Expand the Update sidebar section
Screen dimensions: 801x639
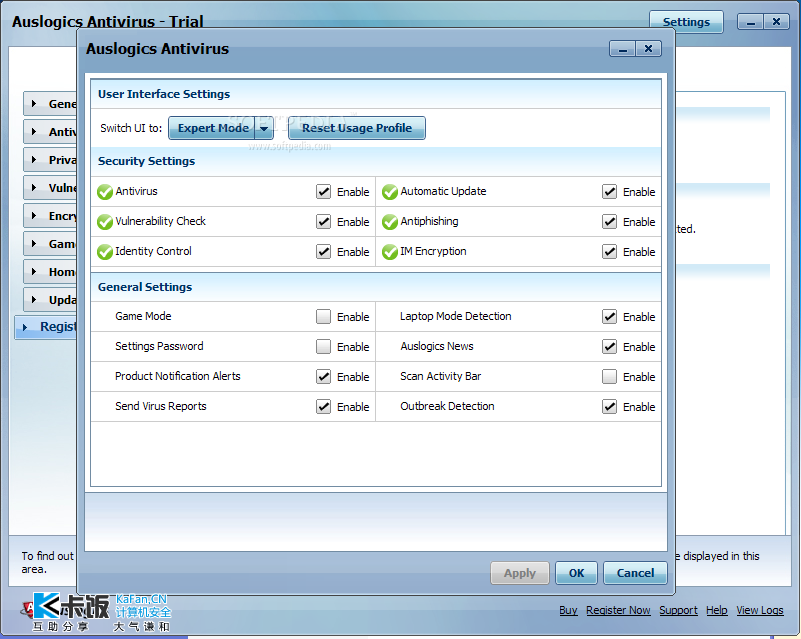pos(50,300)
